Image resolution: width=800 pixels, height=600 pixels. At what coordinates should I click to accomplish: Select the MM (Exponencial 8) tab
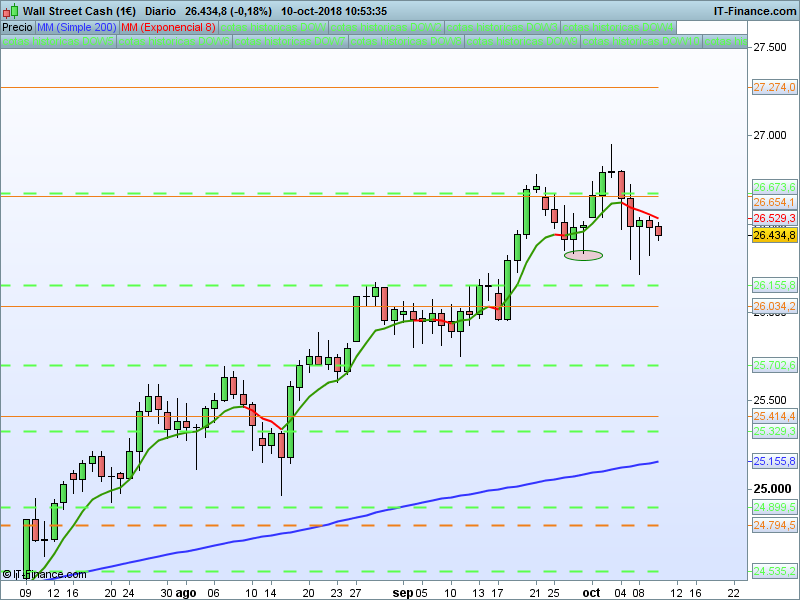[x=168, y=27]
